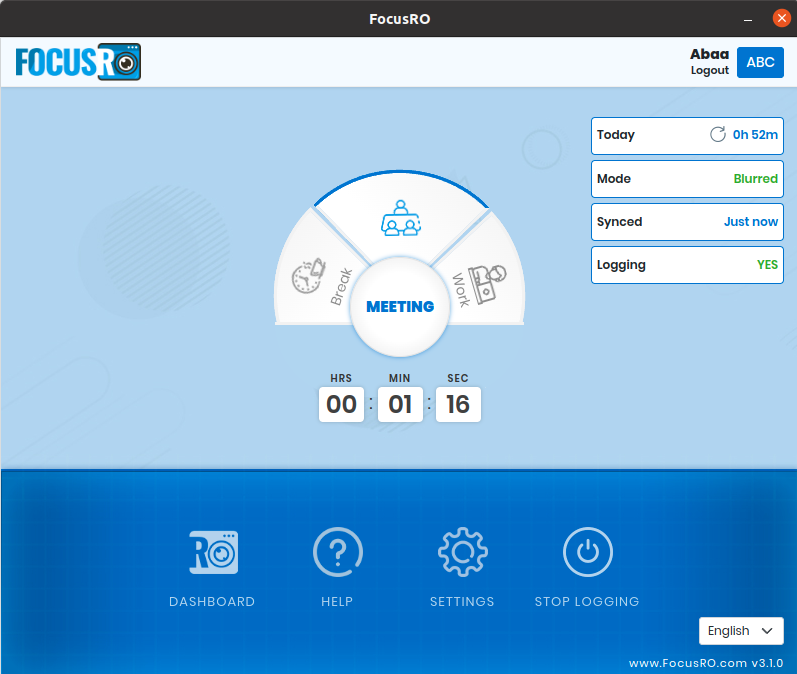Click the Synced Just now value
Screen dimensions: 797x674
tap(751, 222)
